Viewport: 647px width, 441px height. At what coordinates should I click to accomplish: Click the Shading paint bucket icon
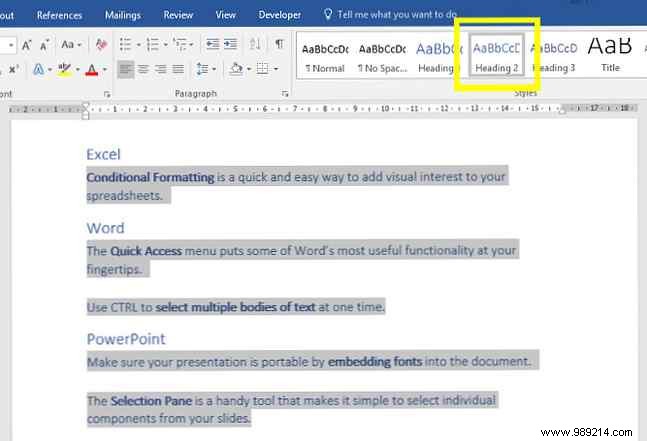pos(236,68)
